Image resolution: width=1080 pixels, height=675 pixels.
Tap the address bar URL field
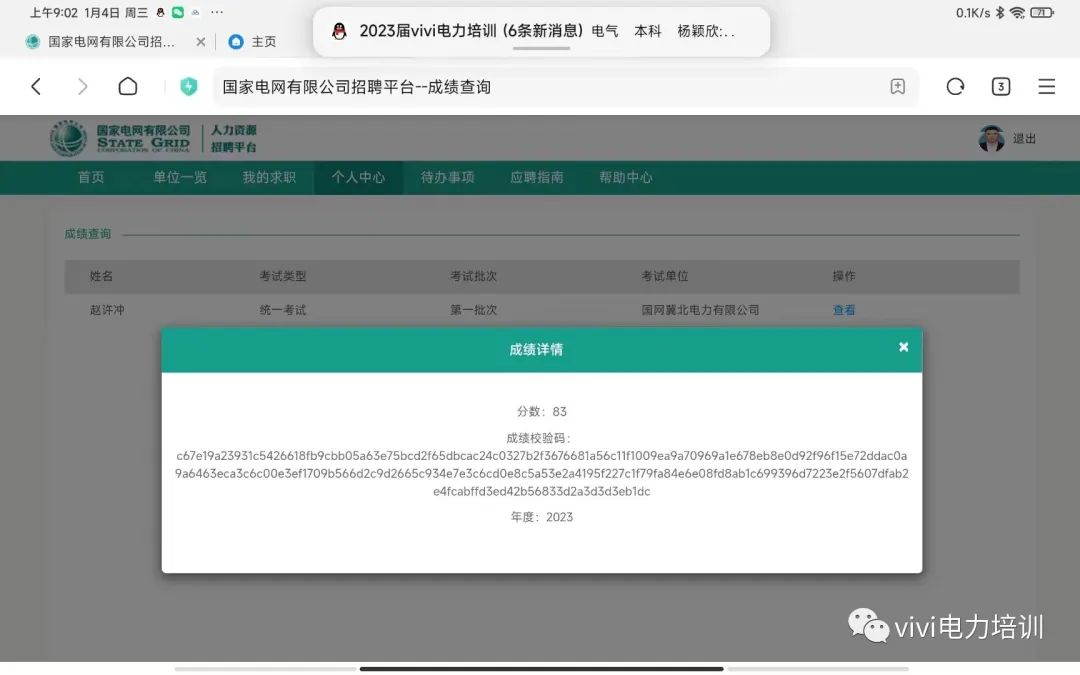click(x=540, y=87)
